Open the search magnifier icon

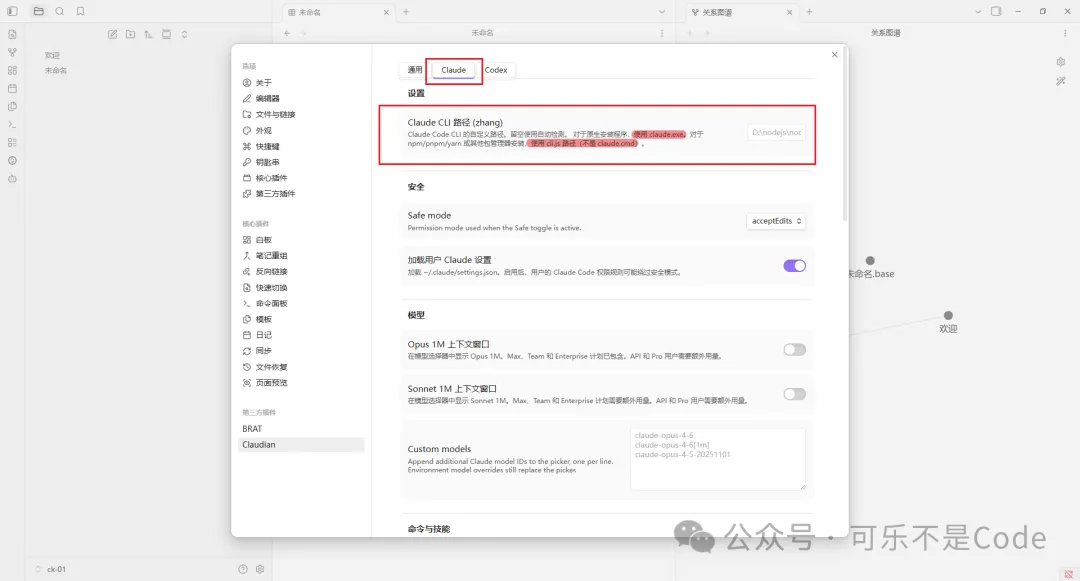[x=59, y=11]
